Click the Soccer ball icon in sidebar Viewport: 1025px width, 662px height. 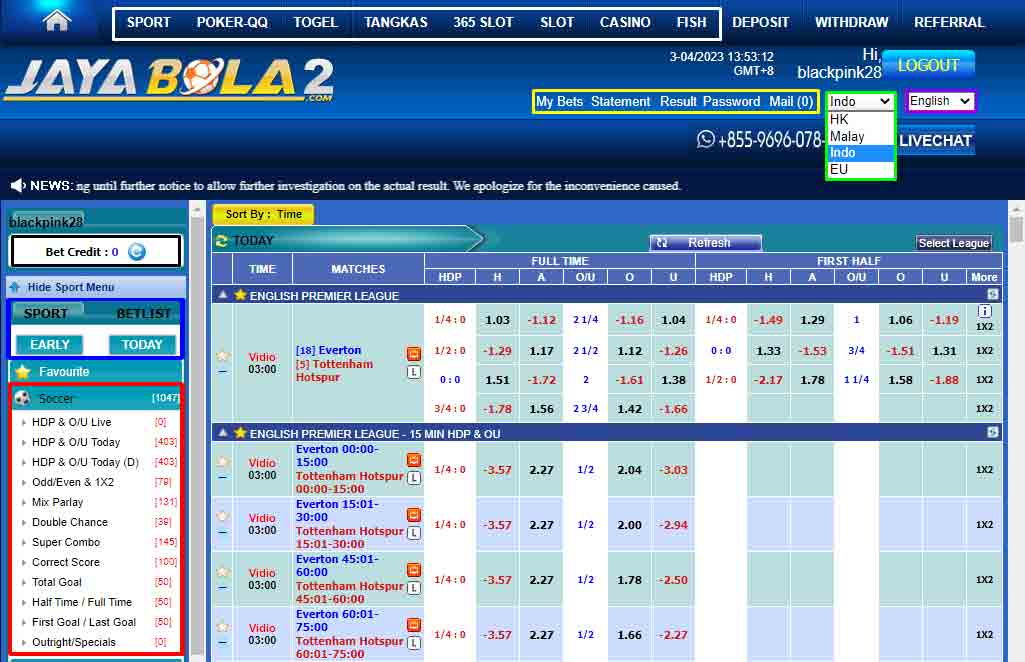tap(23, 398)
